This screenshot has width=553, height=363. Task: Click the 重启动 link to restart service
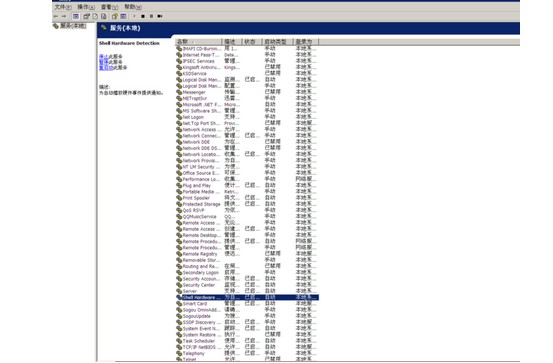[x=106, y=67]
